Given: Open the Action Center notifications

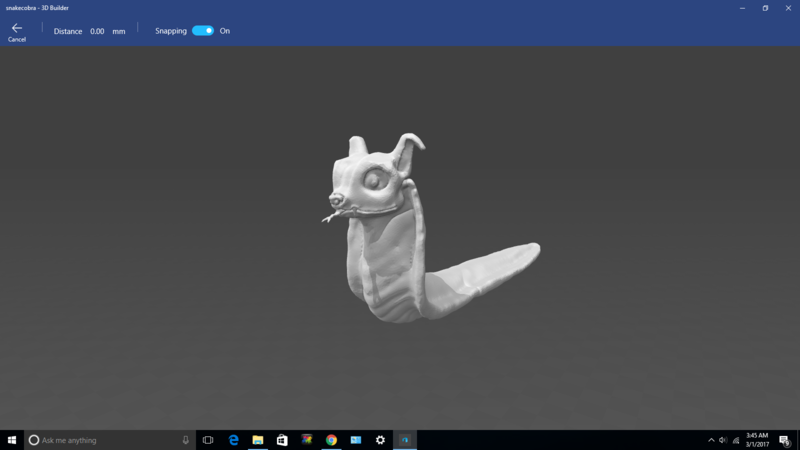Looking at the screenshot, I should click(x=785, y=440).
